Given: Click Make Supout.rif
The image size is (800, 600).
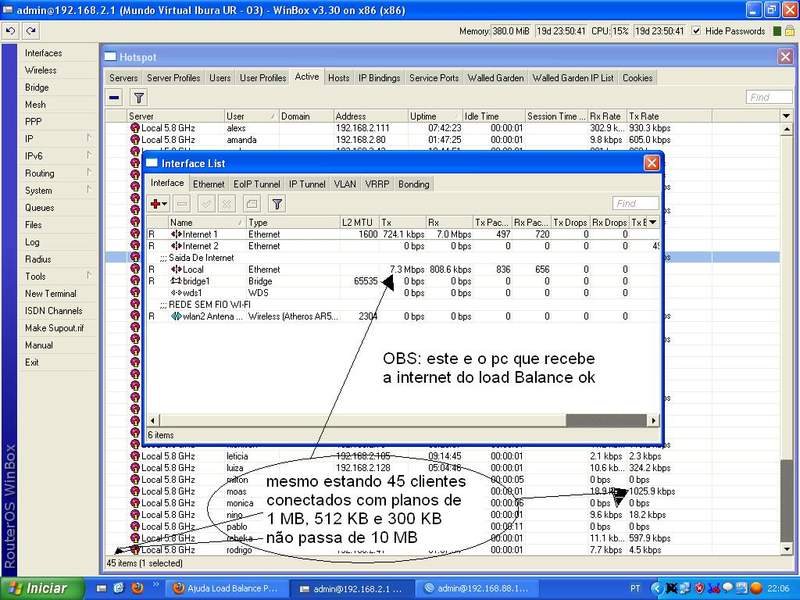Looking at the screenshot, I should point(54,328).
